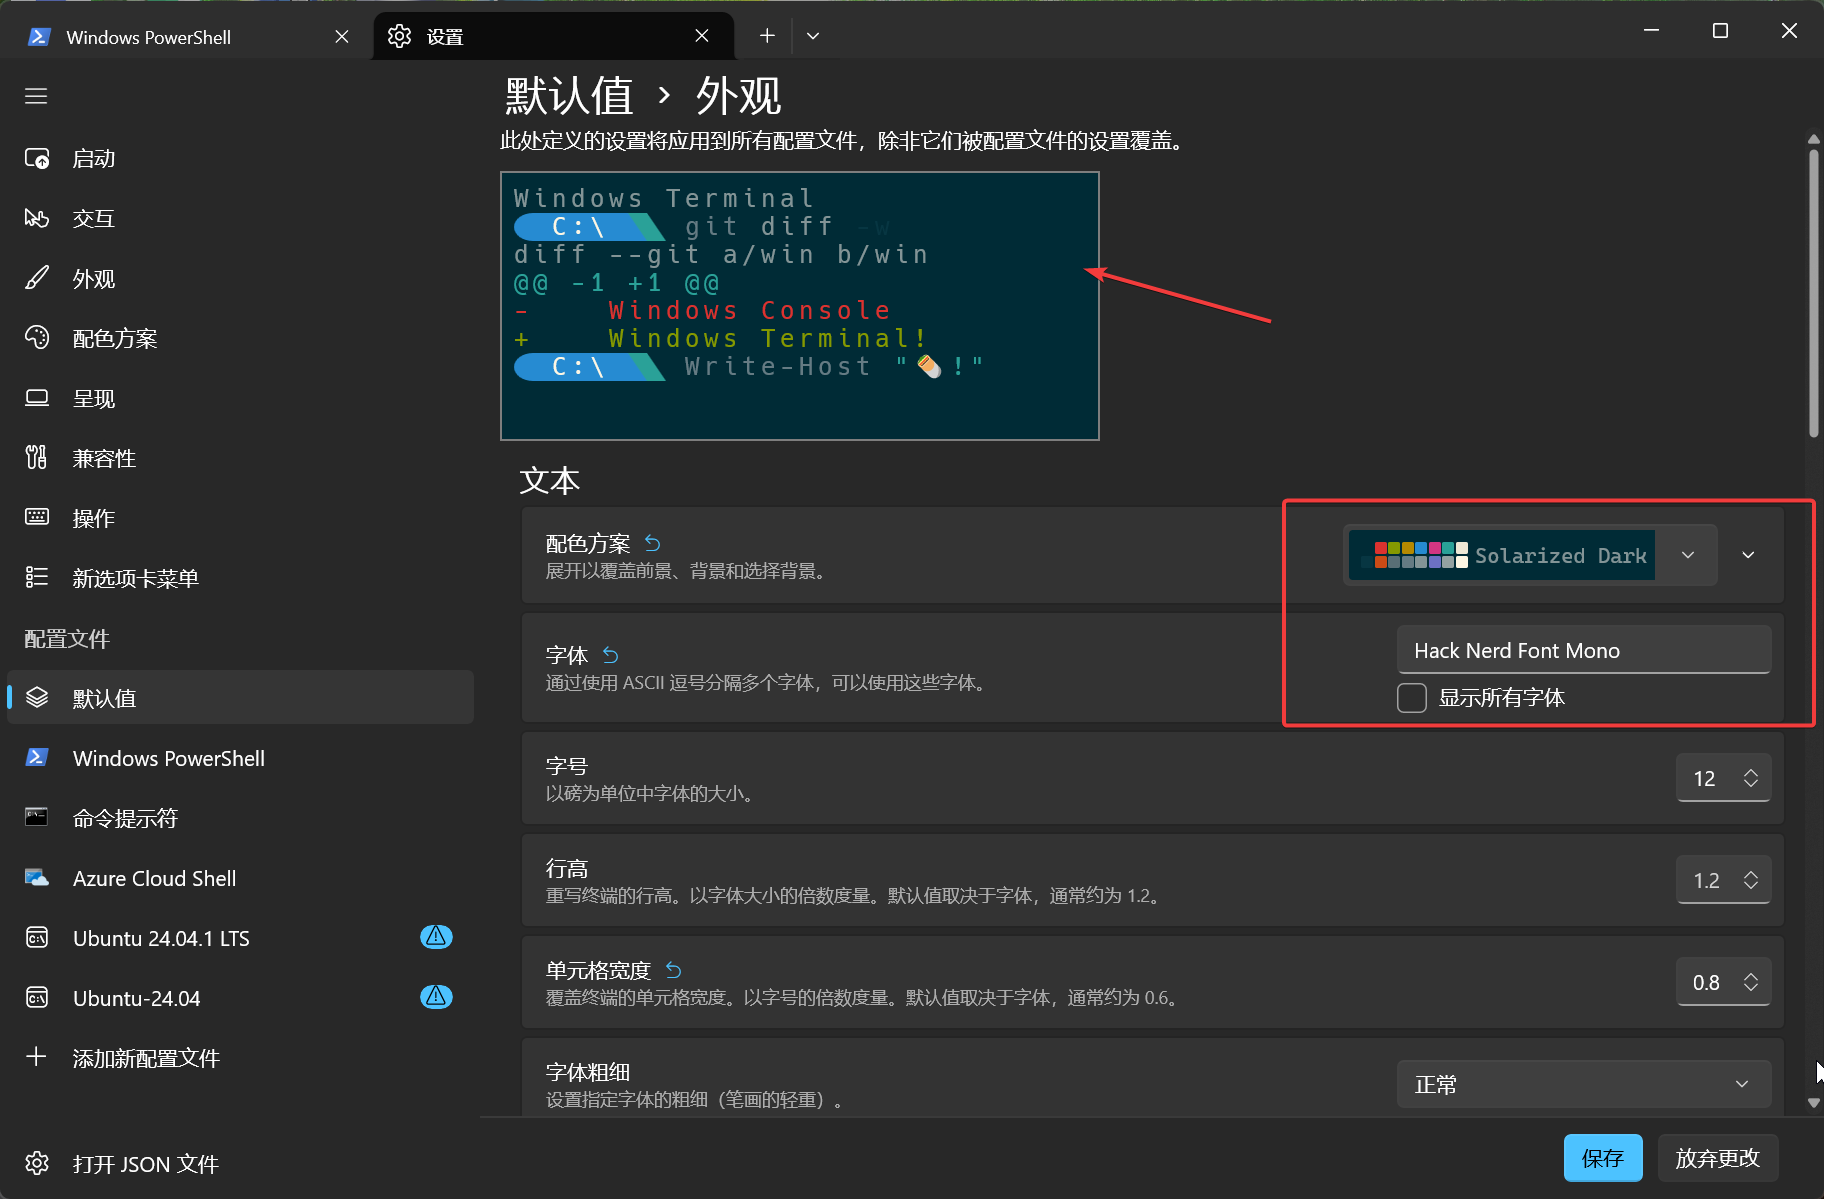Image resolution: width=1824 pixels, height=1199 pixels.
Task: Click the hamburger navigation menu icon
Action: tap(36, 96)
